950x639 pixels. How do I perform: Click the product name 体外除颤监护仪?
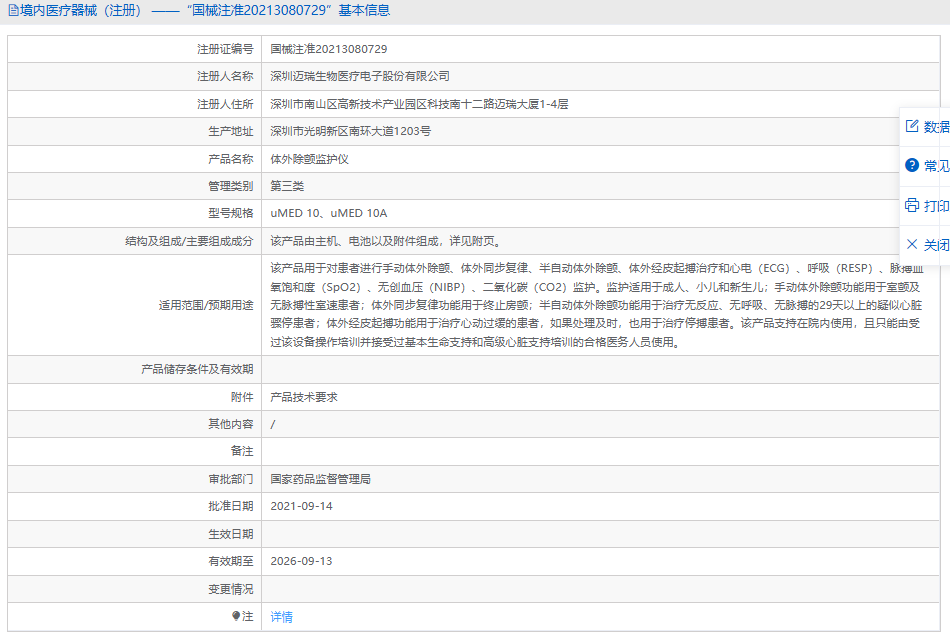309,159
